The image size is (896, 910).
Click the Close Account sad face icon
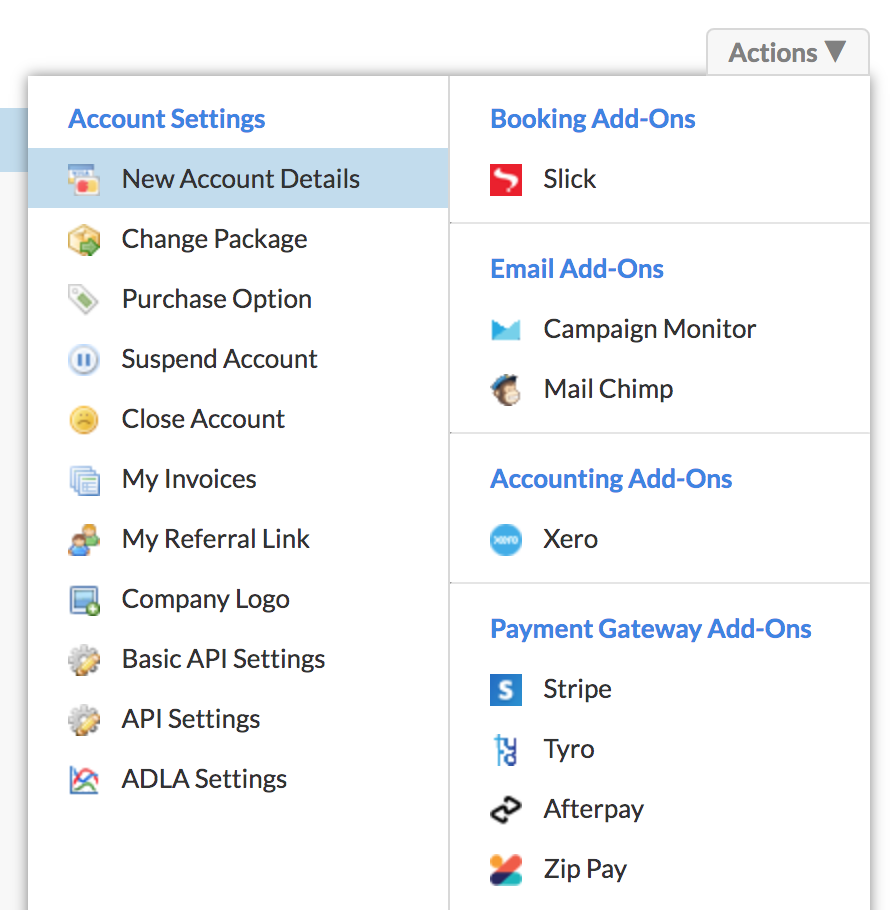[x=84, y=420]
